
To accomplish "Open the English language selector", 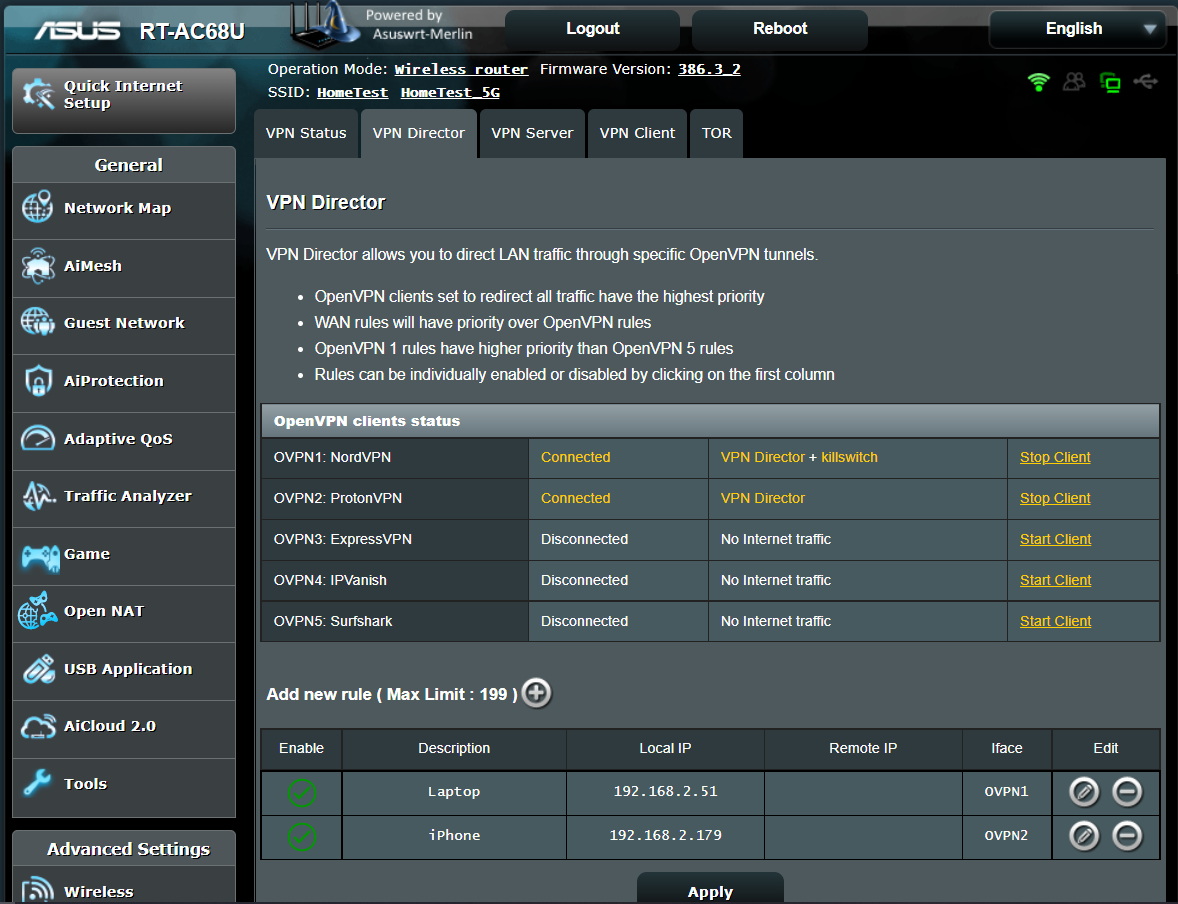I will [1077, 29].
